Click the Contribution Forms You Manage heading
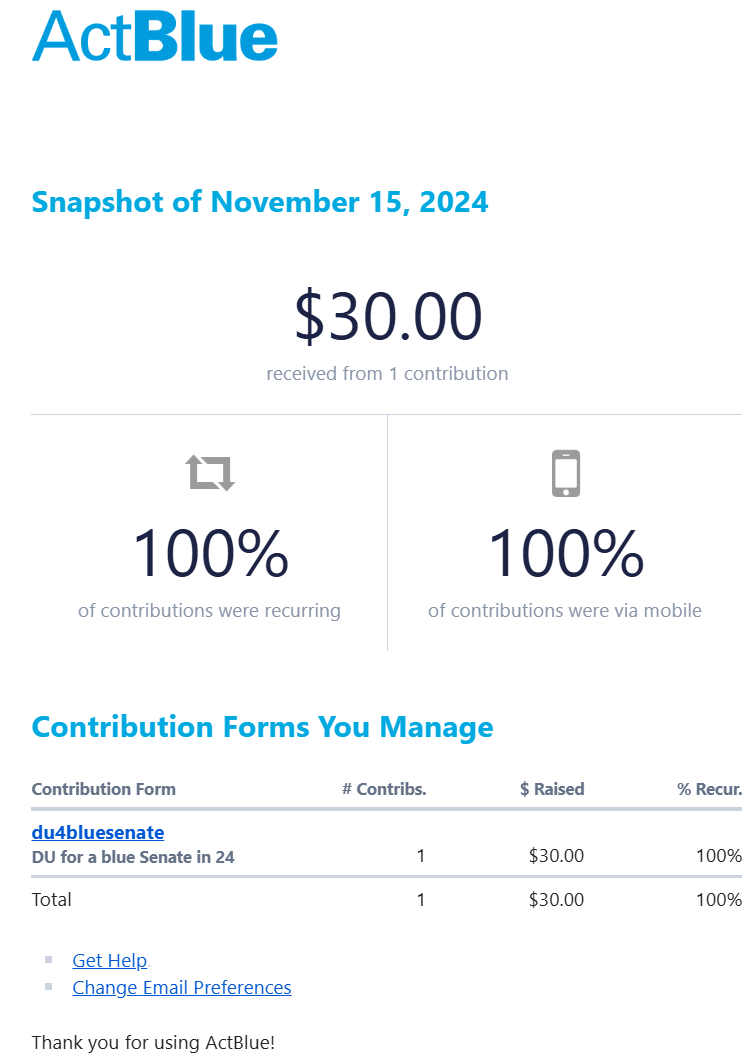Viewport: 748px width, 1059px height. pos(263,727)
